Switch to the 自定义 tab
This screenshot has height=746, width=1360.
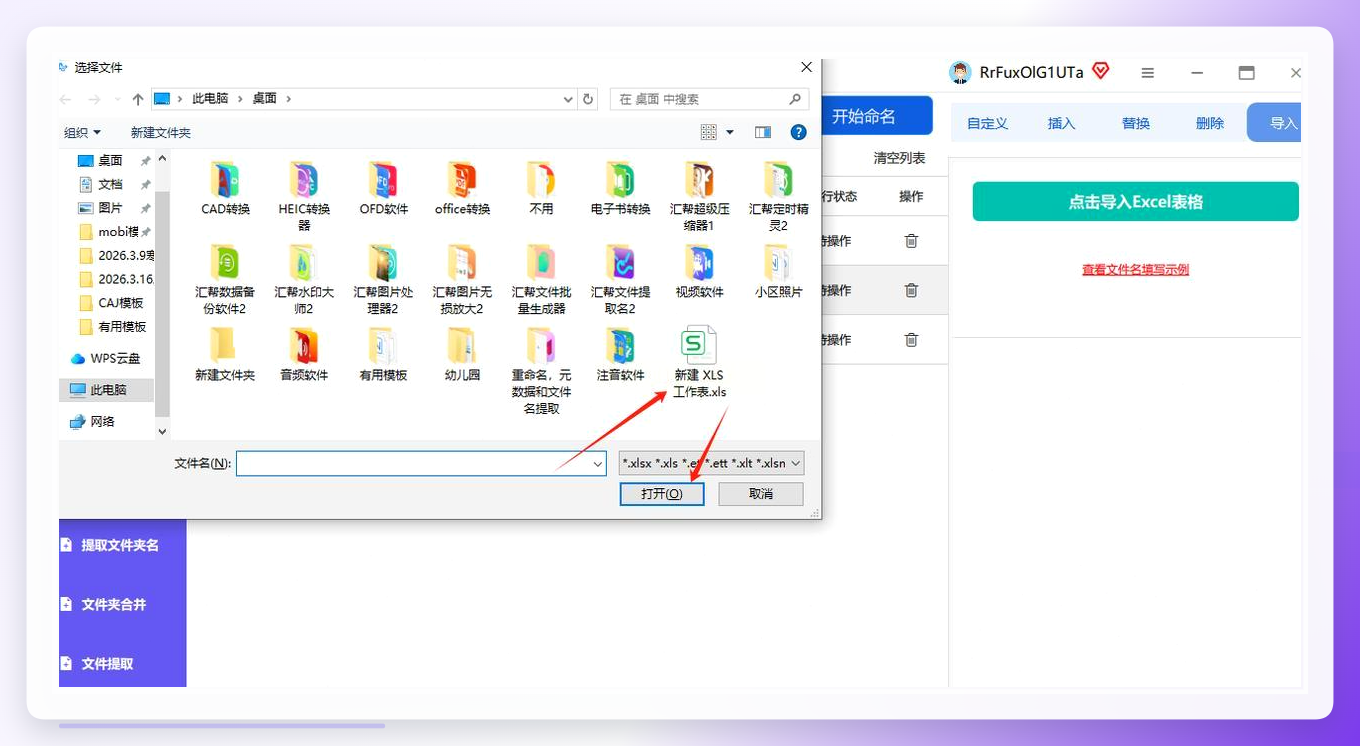point(987,123)
